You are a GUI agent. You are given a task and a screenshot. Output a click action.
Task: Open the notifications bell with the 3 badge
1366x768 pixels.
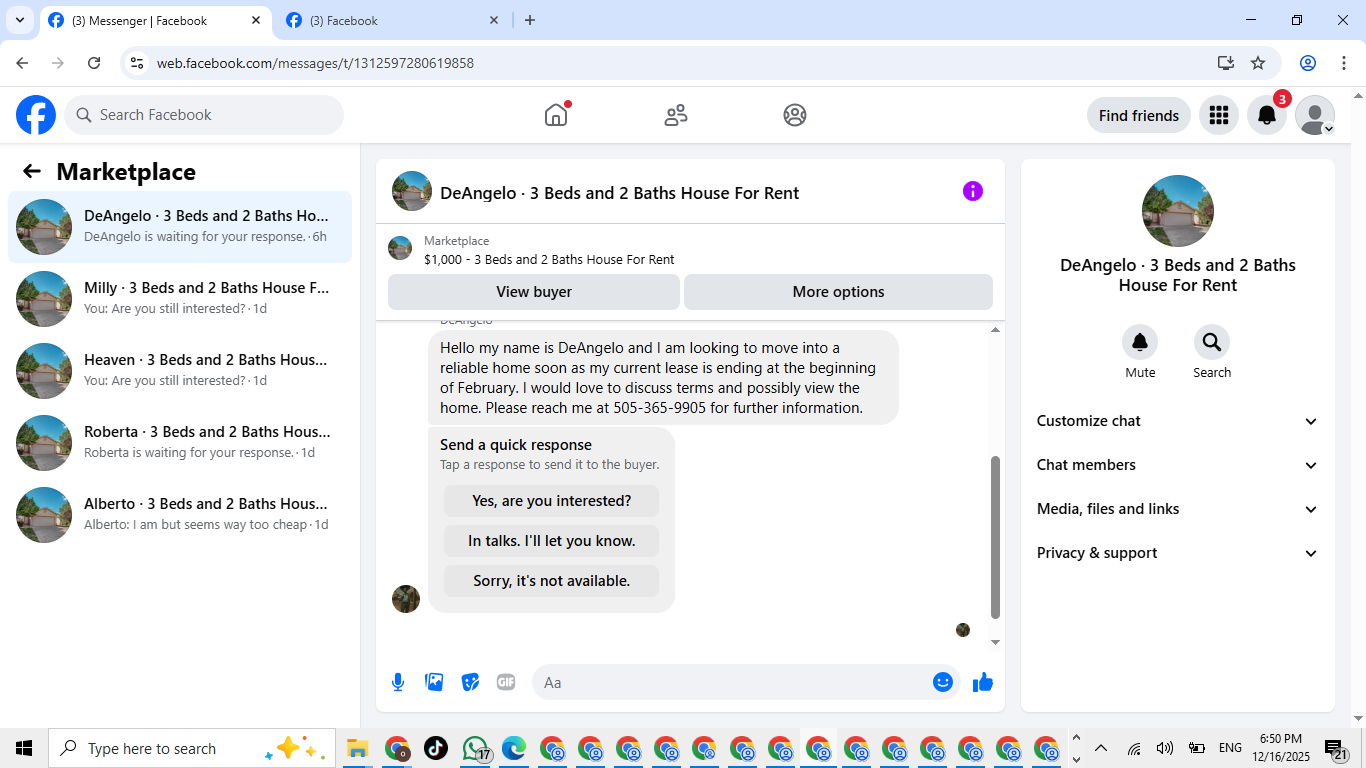coord(1267,115)
